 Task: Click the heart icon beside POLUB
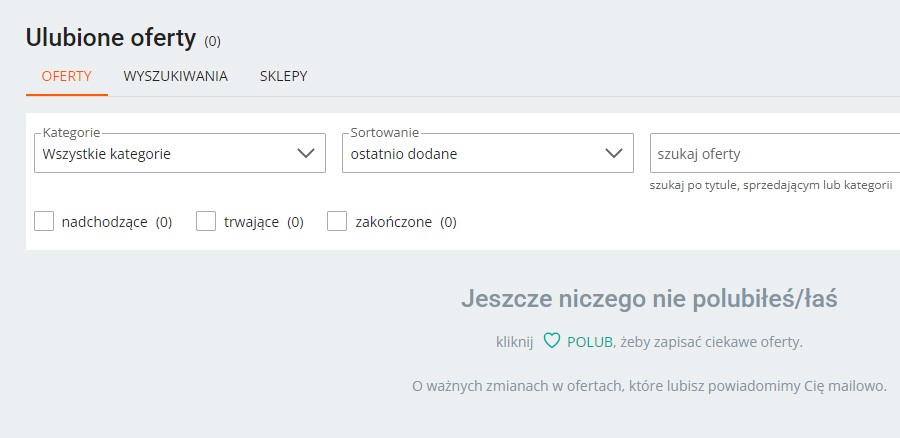coord(552,341)
